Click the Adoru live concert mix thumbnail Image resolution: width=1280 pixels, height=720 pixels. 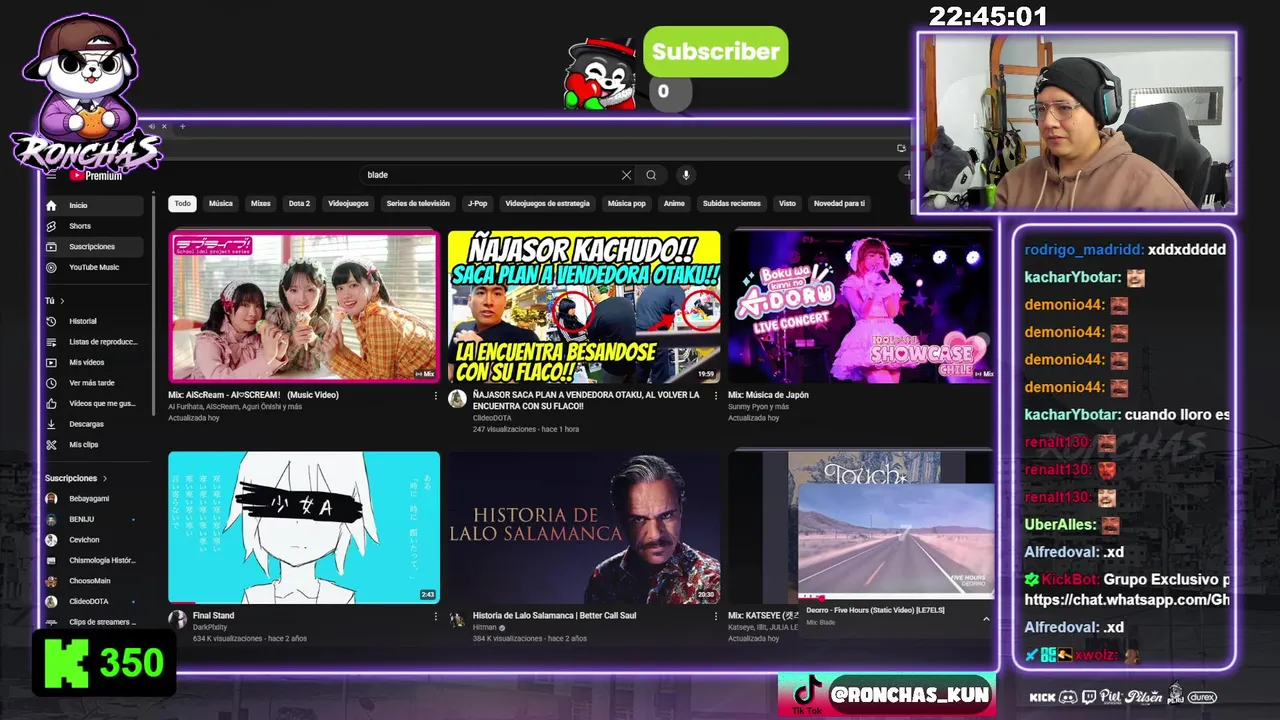pyautogui.click(x=861, y=307)
